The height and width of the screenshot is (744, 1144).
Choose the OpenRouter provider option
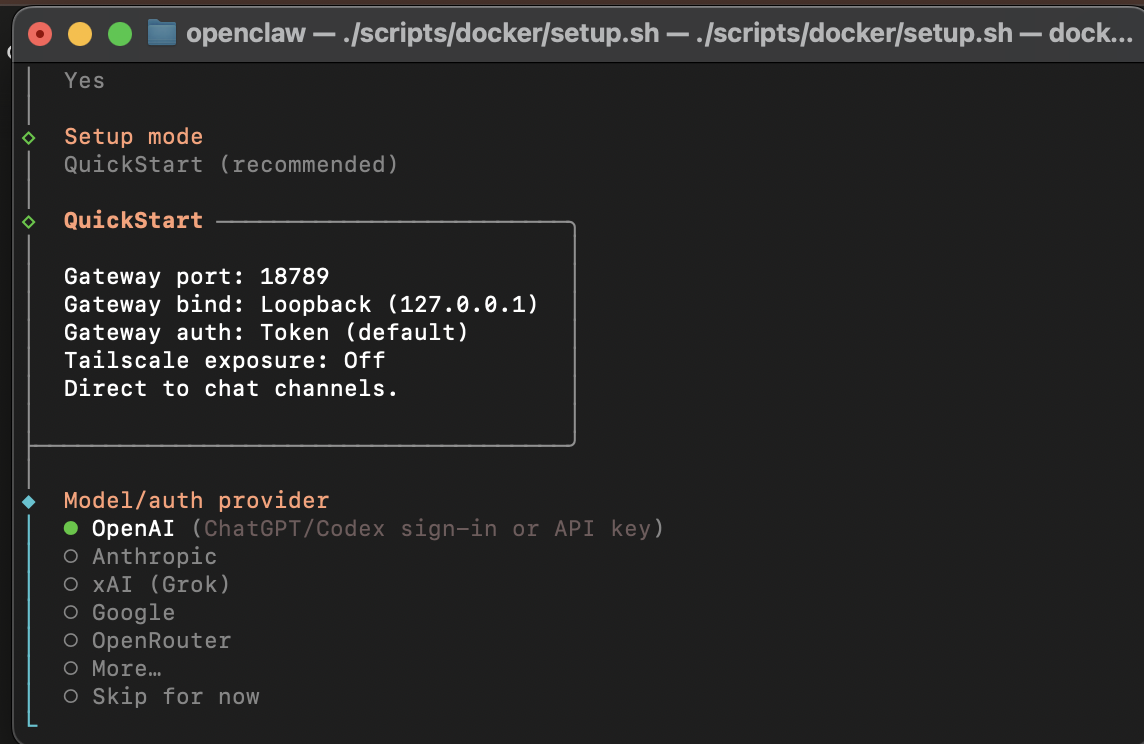[147, 640]
